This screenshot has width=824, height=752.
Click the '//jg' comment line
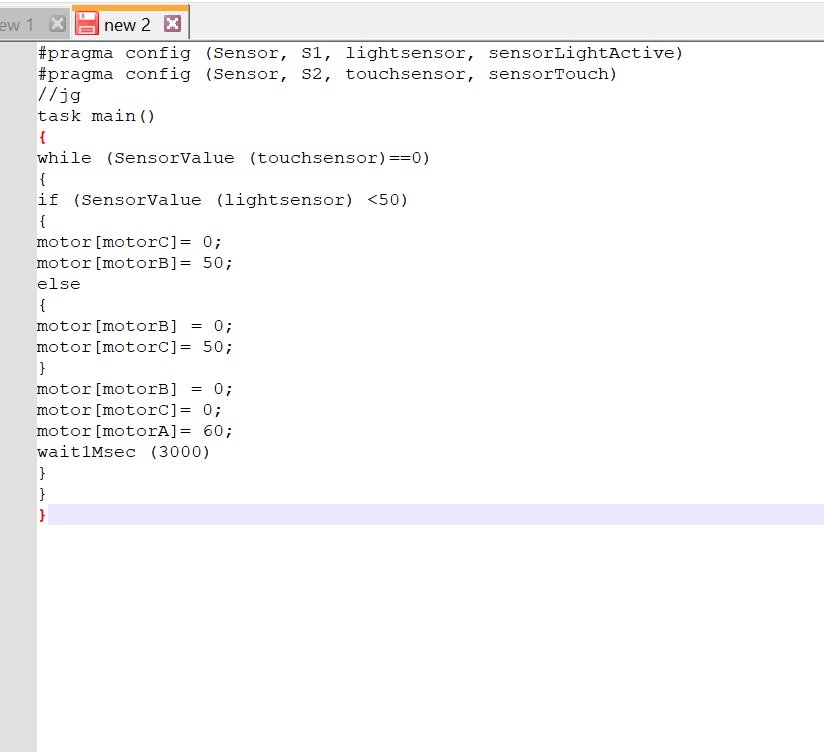click(59, 96)
